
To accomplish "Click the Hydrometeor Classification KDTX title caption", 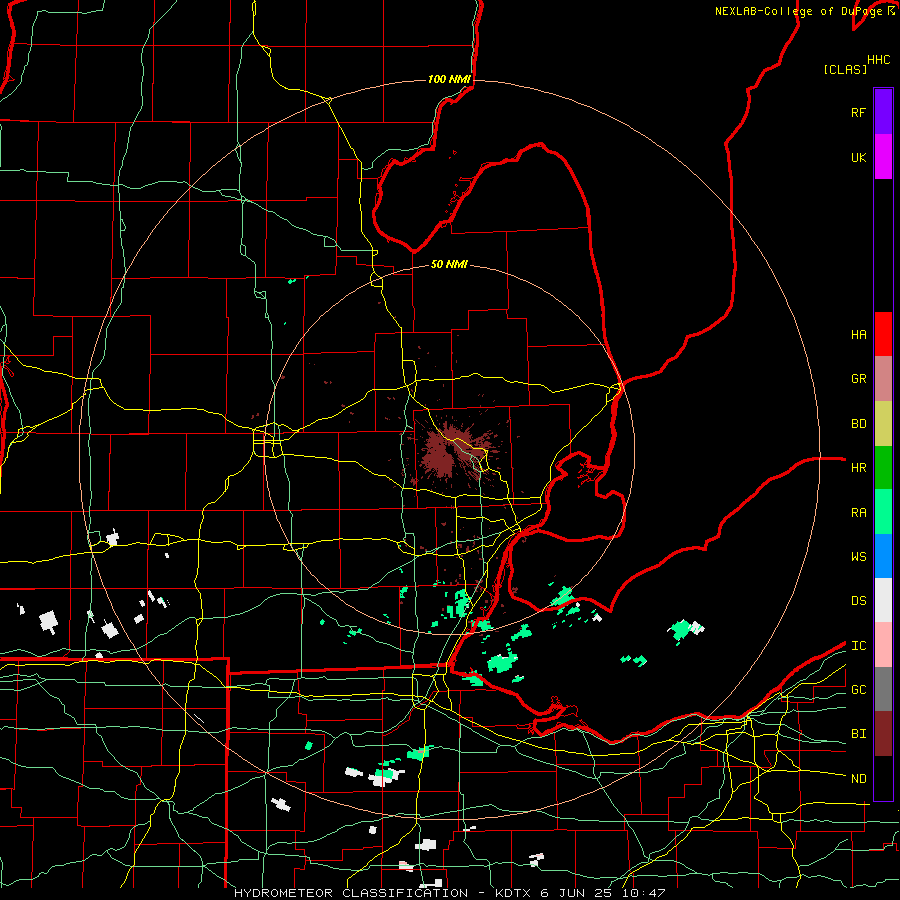I will point(449,893).
